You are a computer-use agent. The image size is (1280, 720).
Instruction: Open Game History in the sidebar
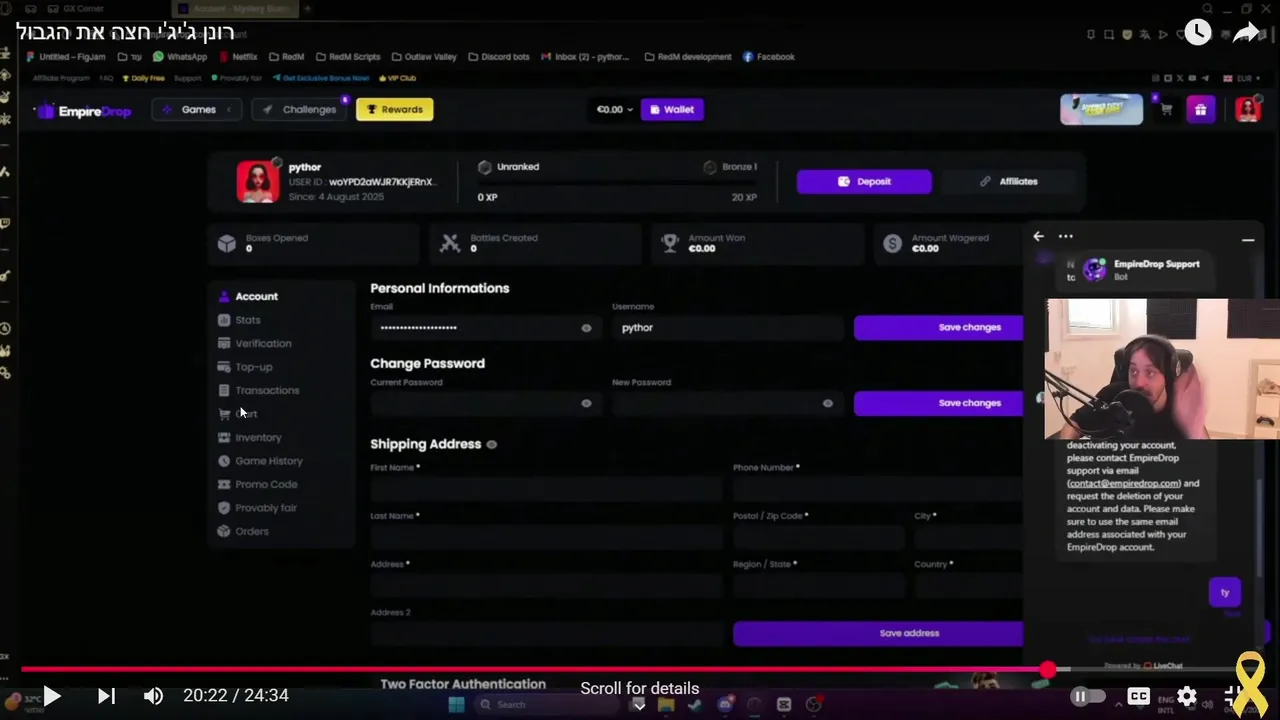coord(268,461)
